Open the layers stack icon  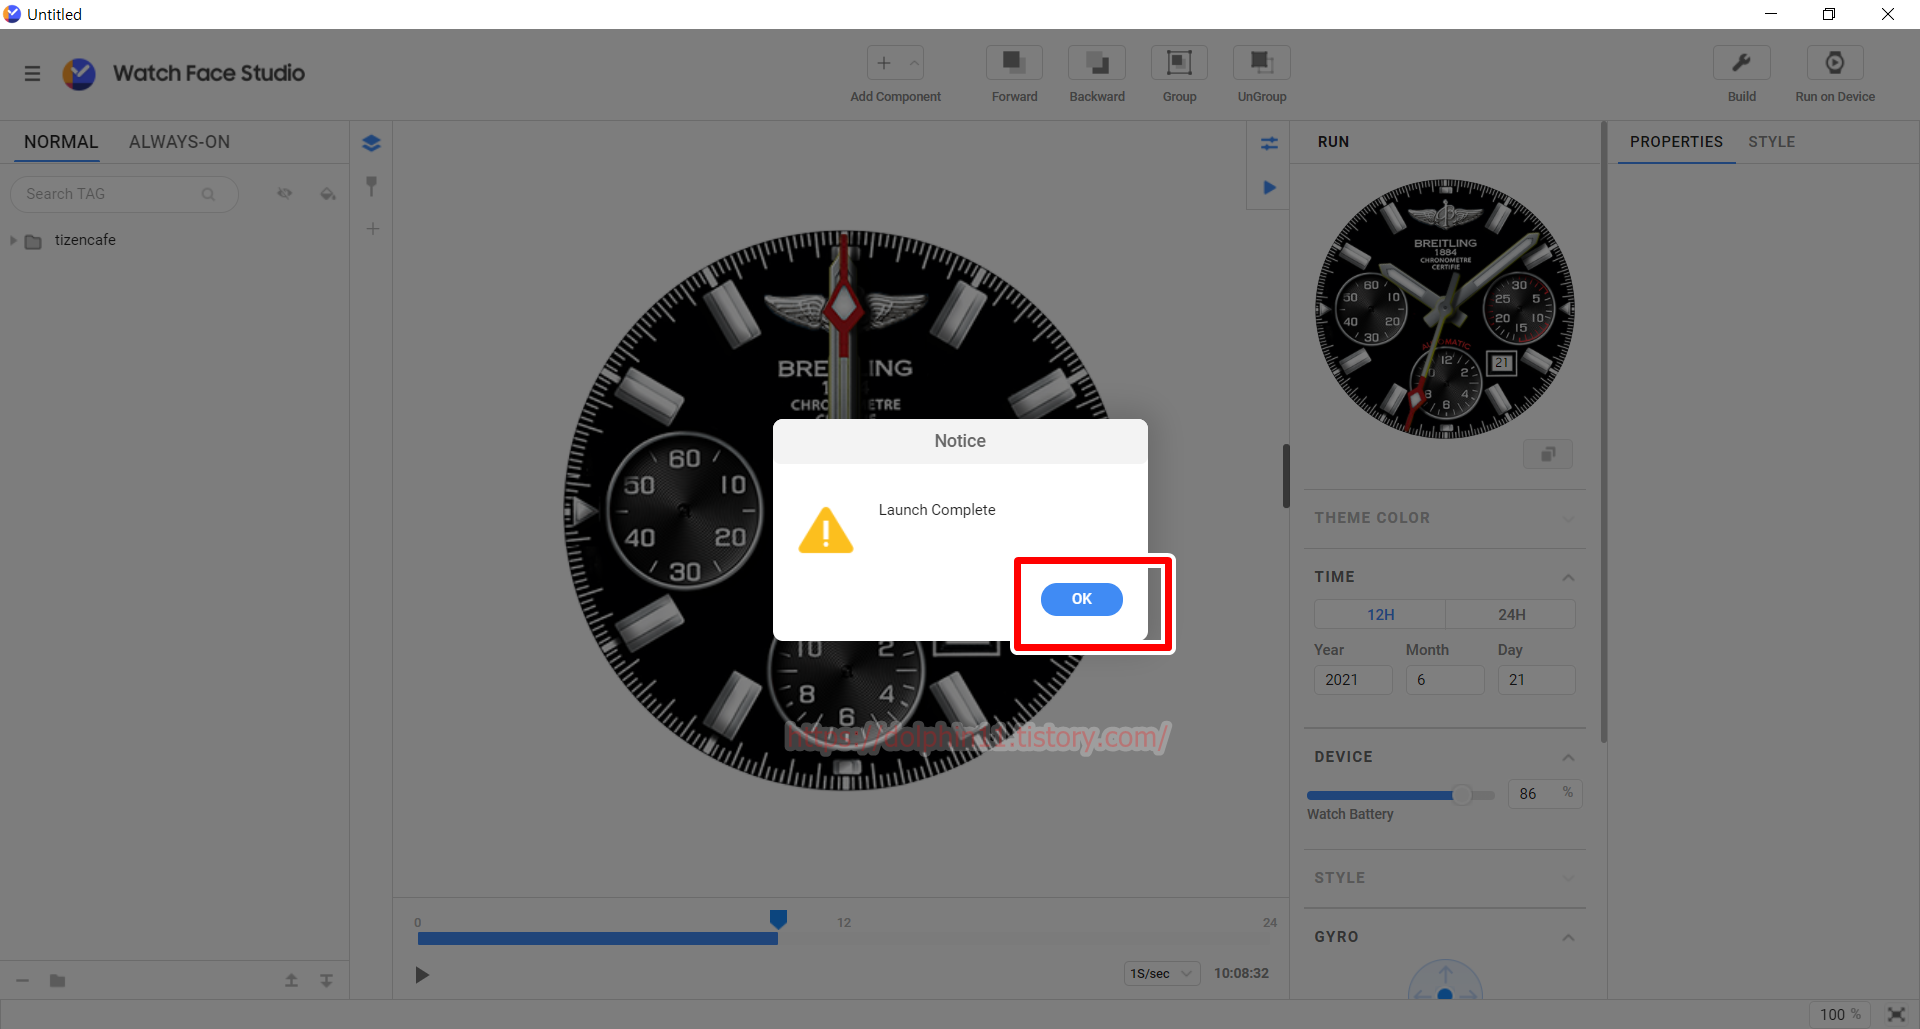[371, 143]
